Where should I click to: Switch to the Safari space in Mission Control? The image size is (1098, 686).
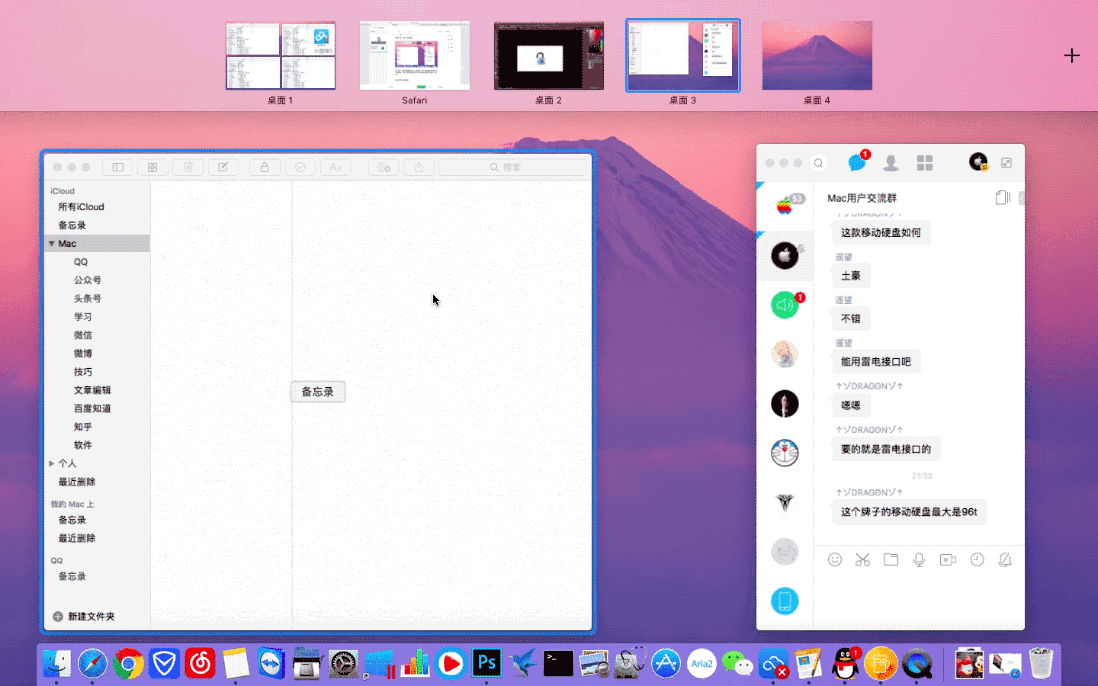pyautogui.click(x=414, y=56)
